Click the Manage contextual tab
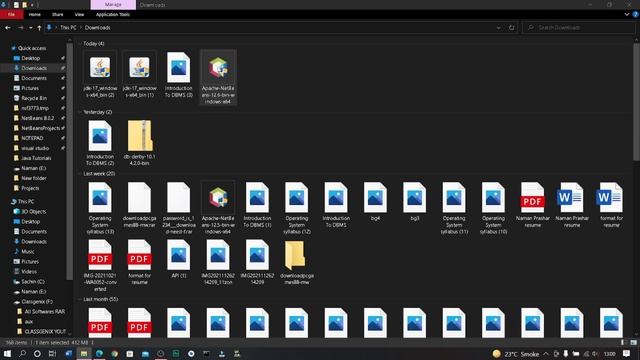The image size is (640, 360). pos(113,5)
